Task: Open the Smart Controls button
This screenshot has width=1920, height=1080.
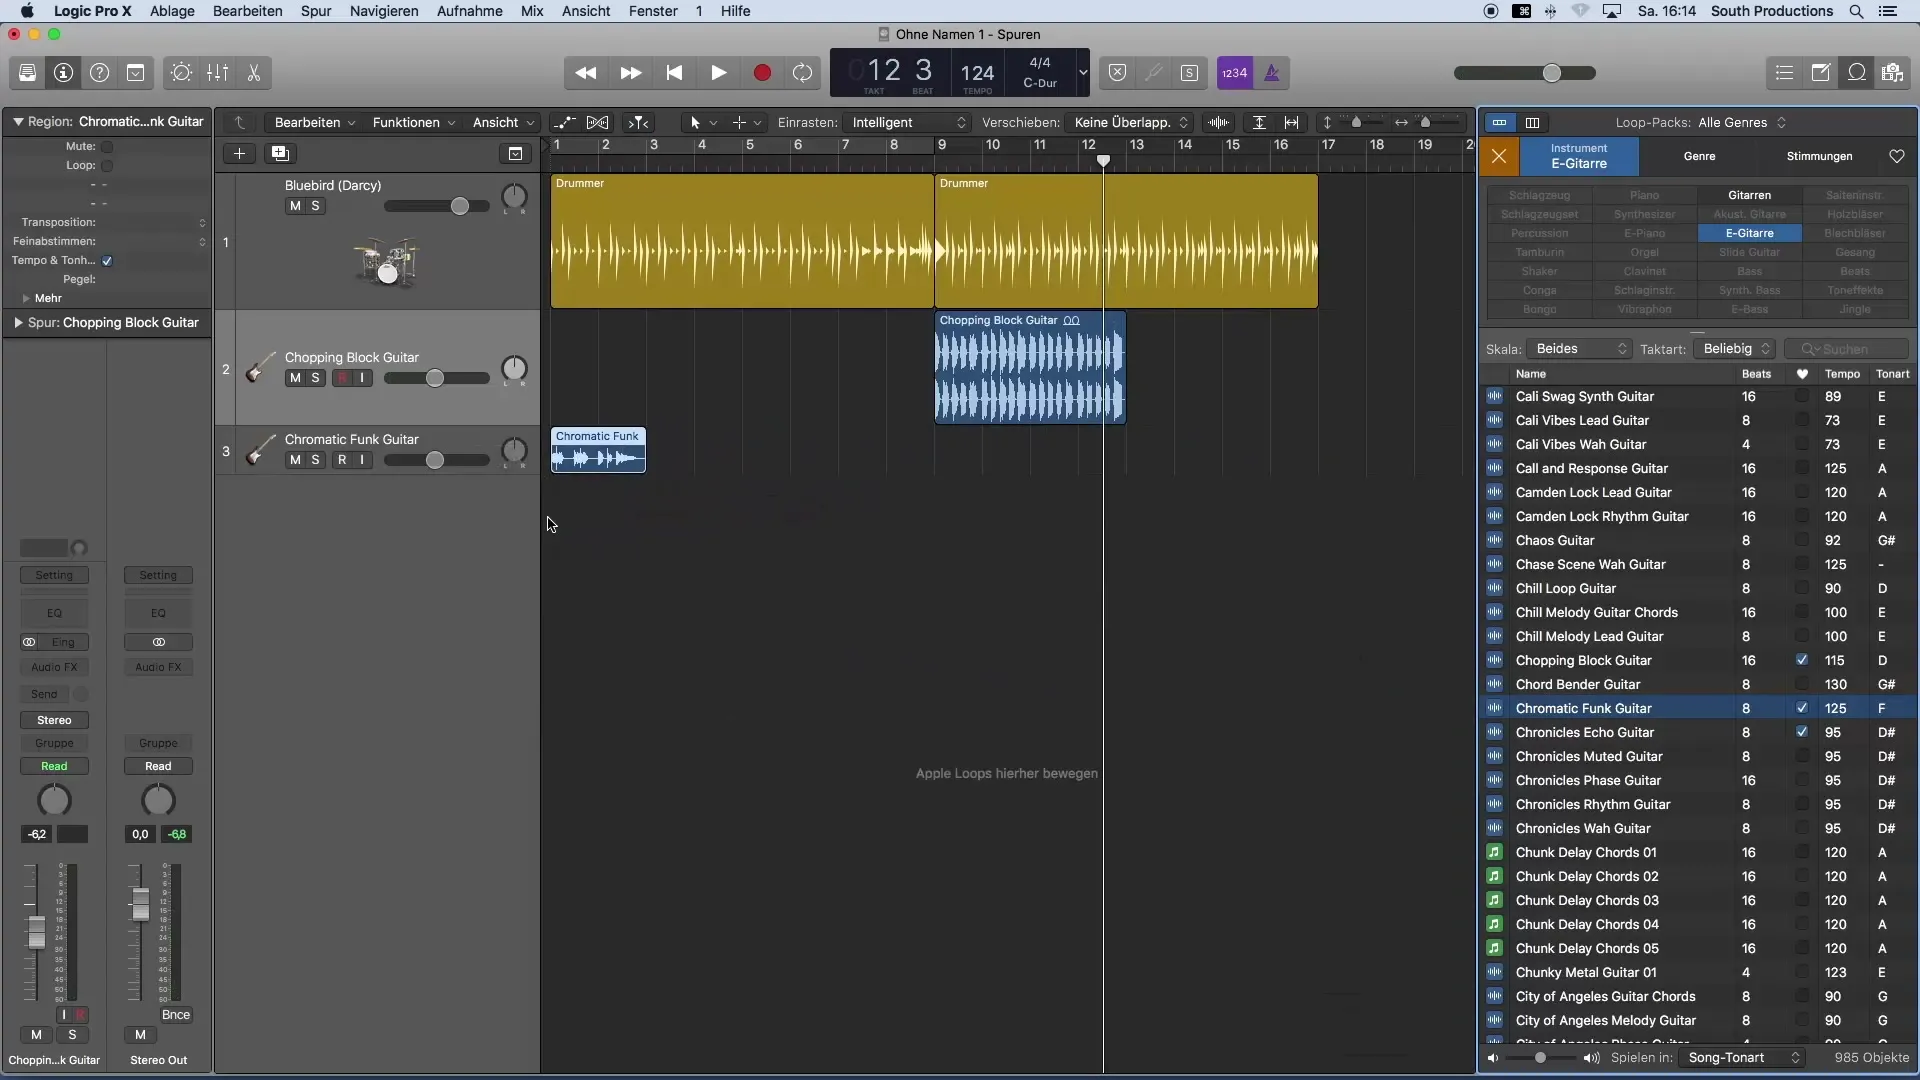Action: (181, 73)
